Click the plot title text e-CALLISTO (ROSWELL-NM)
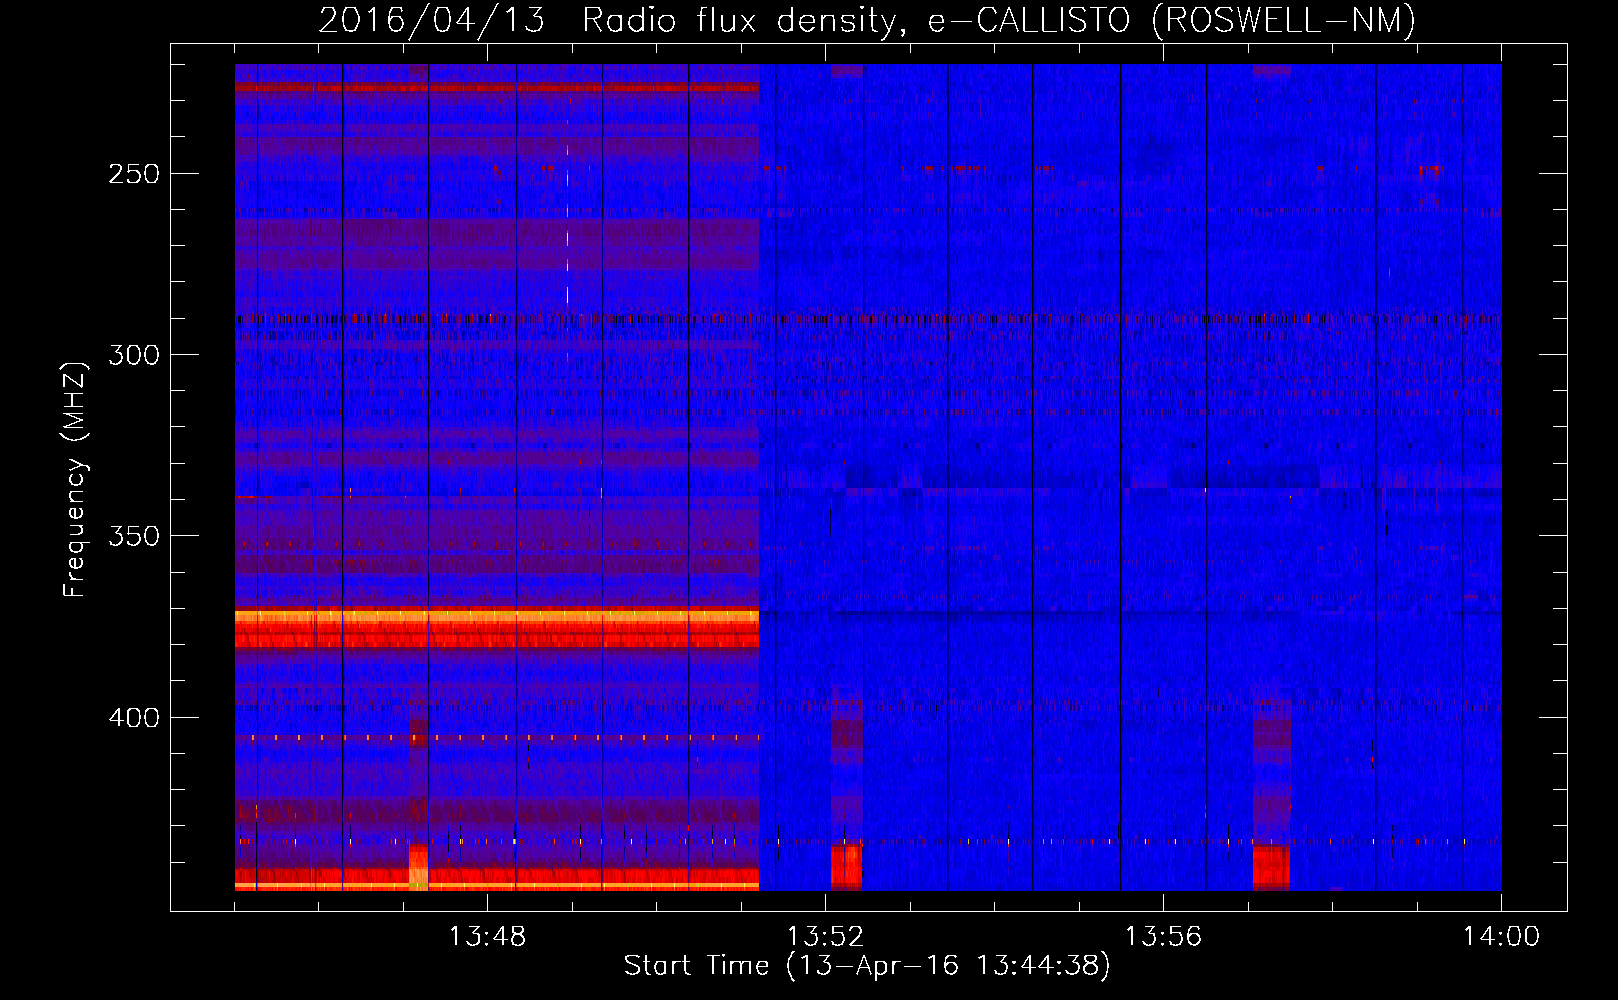The height and width of the screenshot is (1000, 1618). 1171,20
